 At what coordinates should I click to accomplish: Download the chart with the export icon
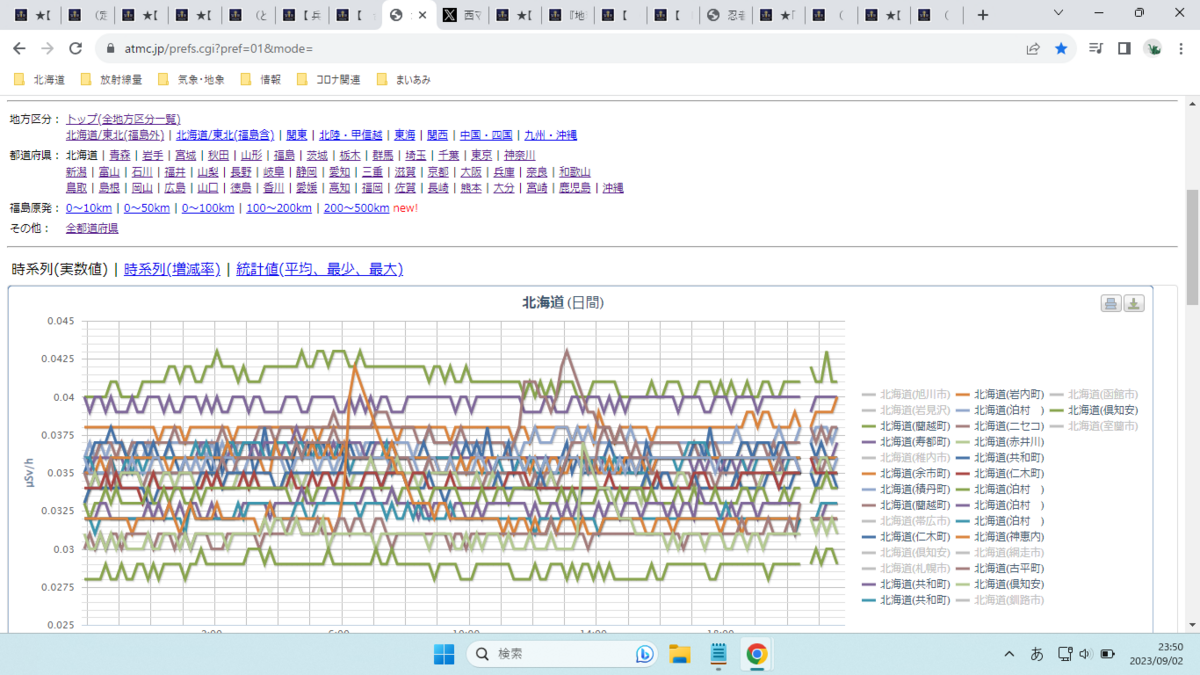pyautogui.click(x=1134, y=304)
